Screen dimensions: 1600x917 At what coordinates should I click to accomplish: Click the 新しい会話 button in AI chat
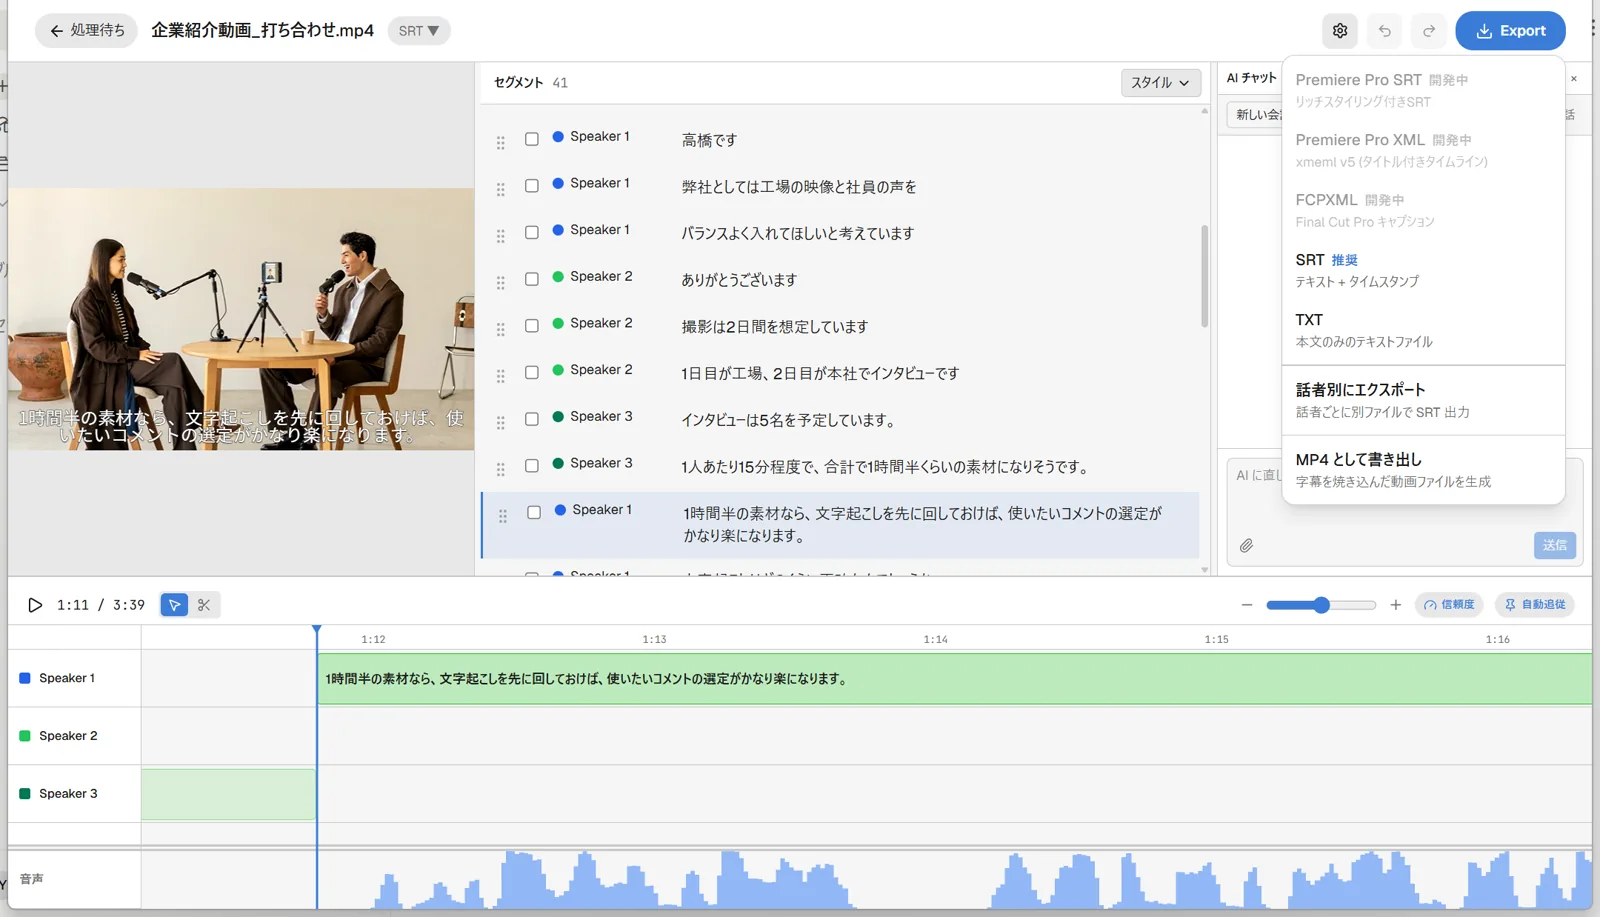coord(1255,115)
